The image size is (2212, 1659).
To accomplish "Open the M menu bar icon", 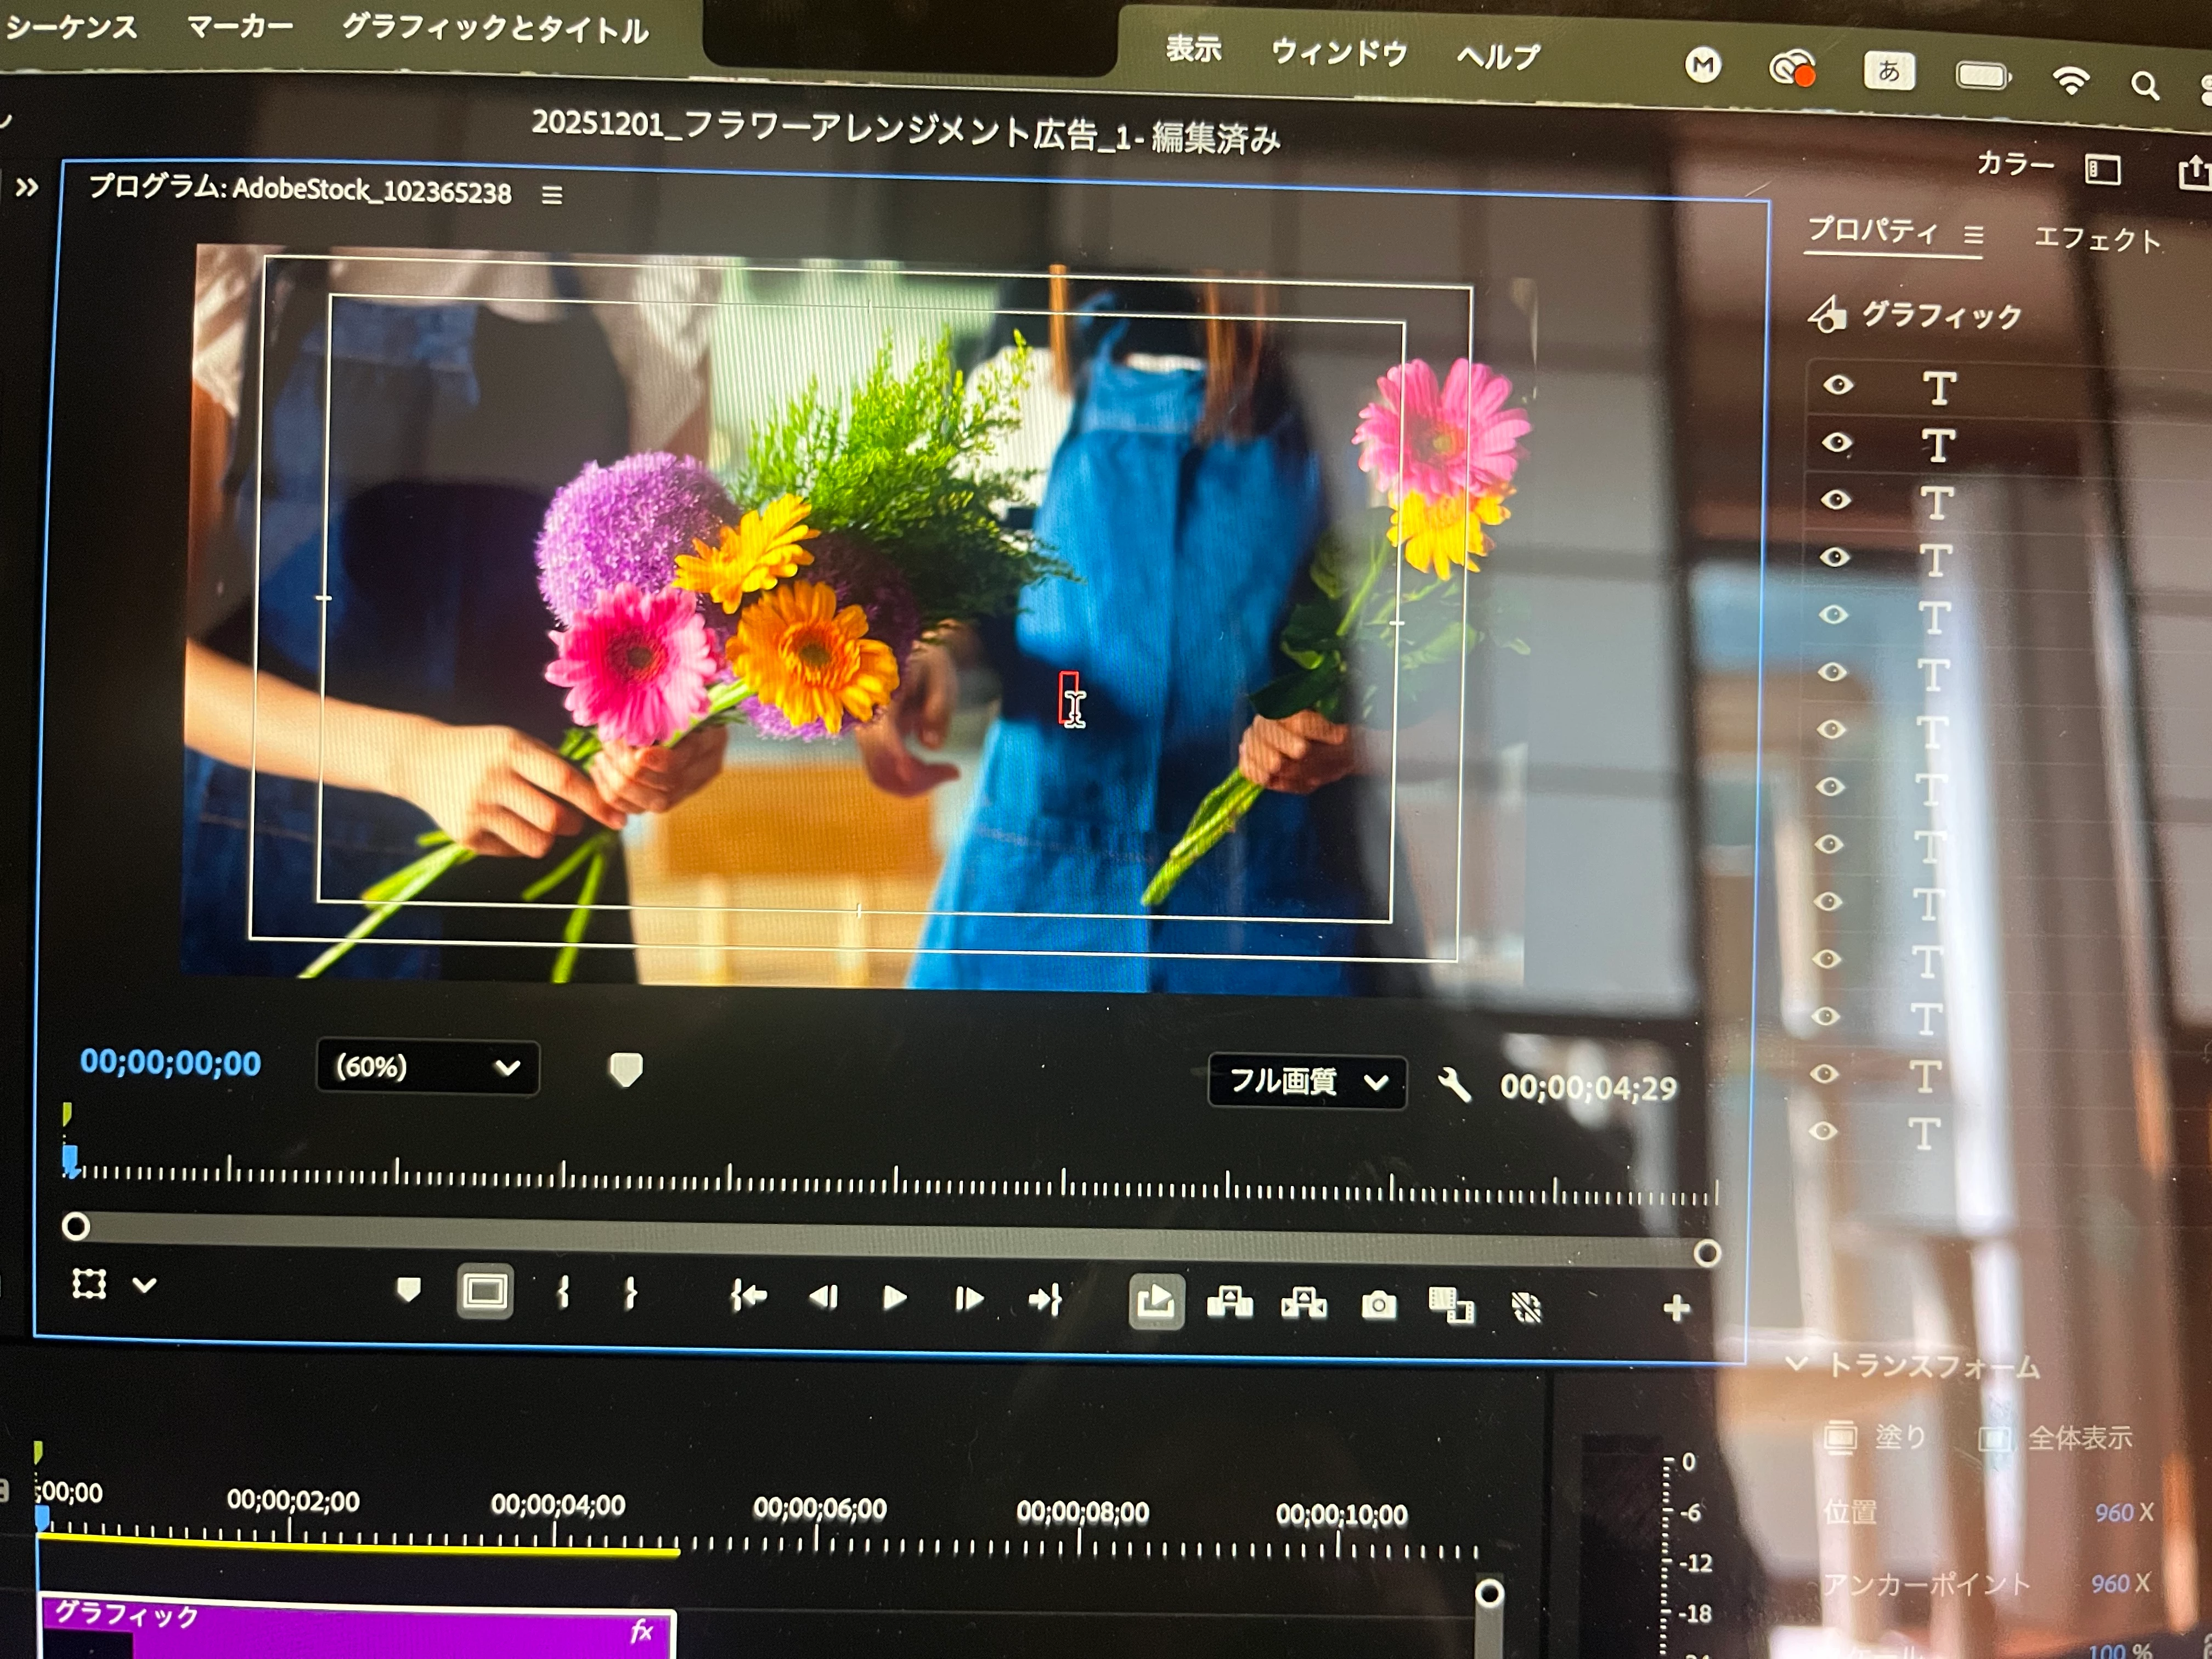I will pyautogui.click(x=1703, y=66).
